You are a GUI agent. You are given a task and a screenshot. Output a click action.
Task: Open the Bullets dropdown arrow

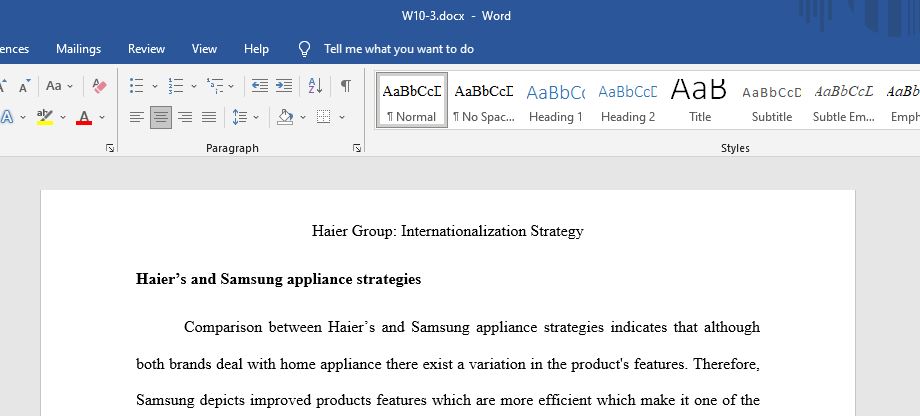pos(155,86)
